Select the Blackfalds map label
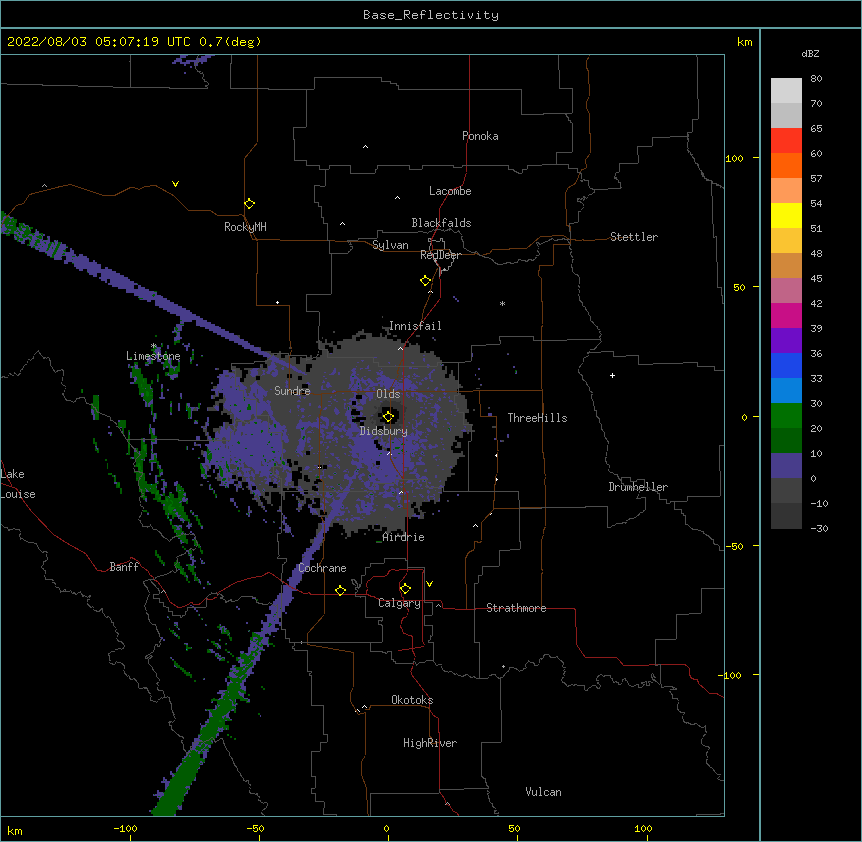 (441, 223)
